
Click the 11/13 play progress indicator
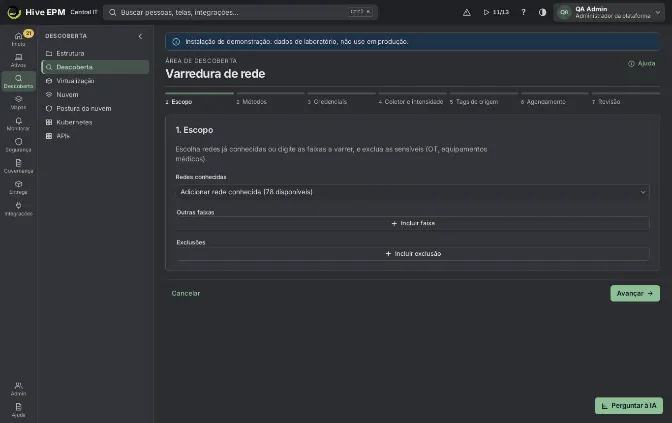pyautogui.click(x=496, y=12)
